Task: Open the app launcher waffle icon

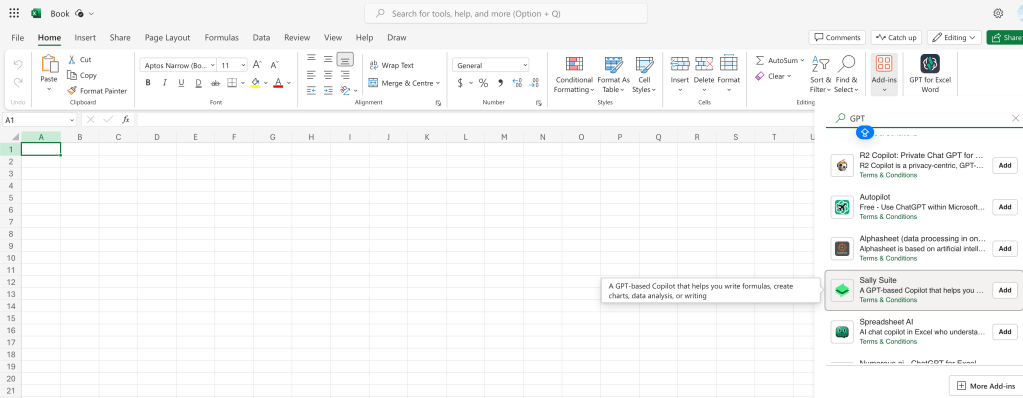Action: coord(14,13)
